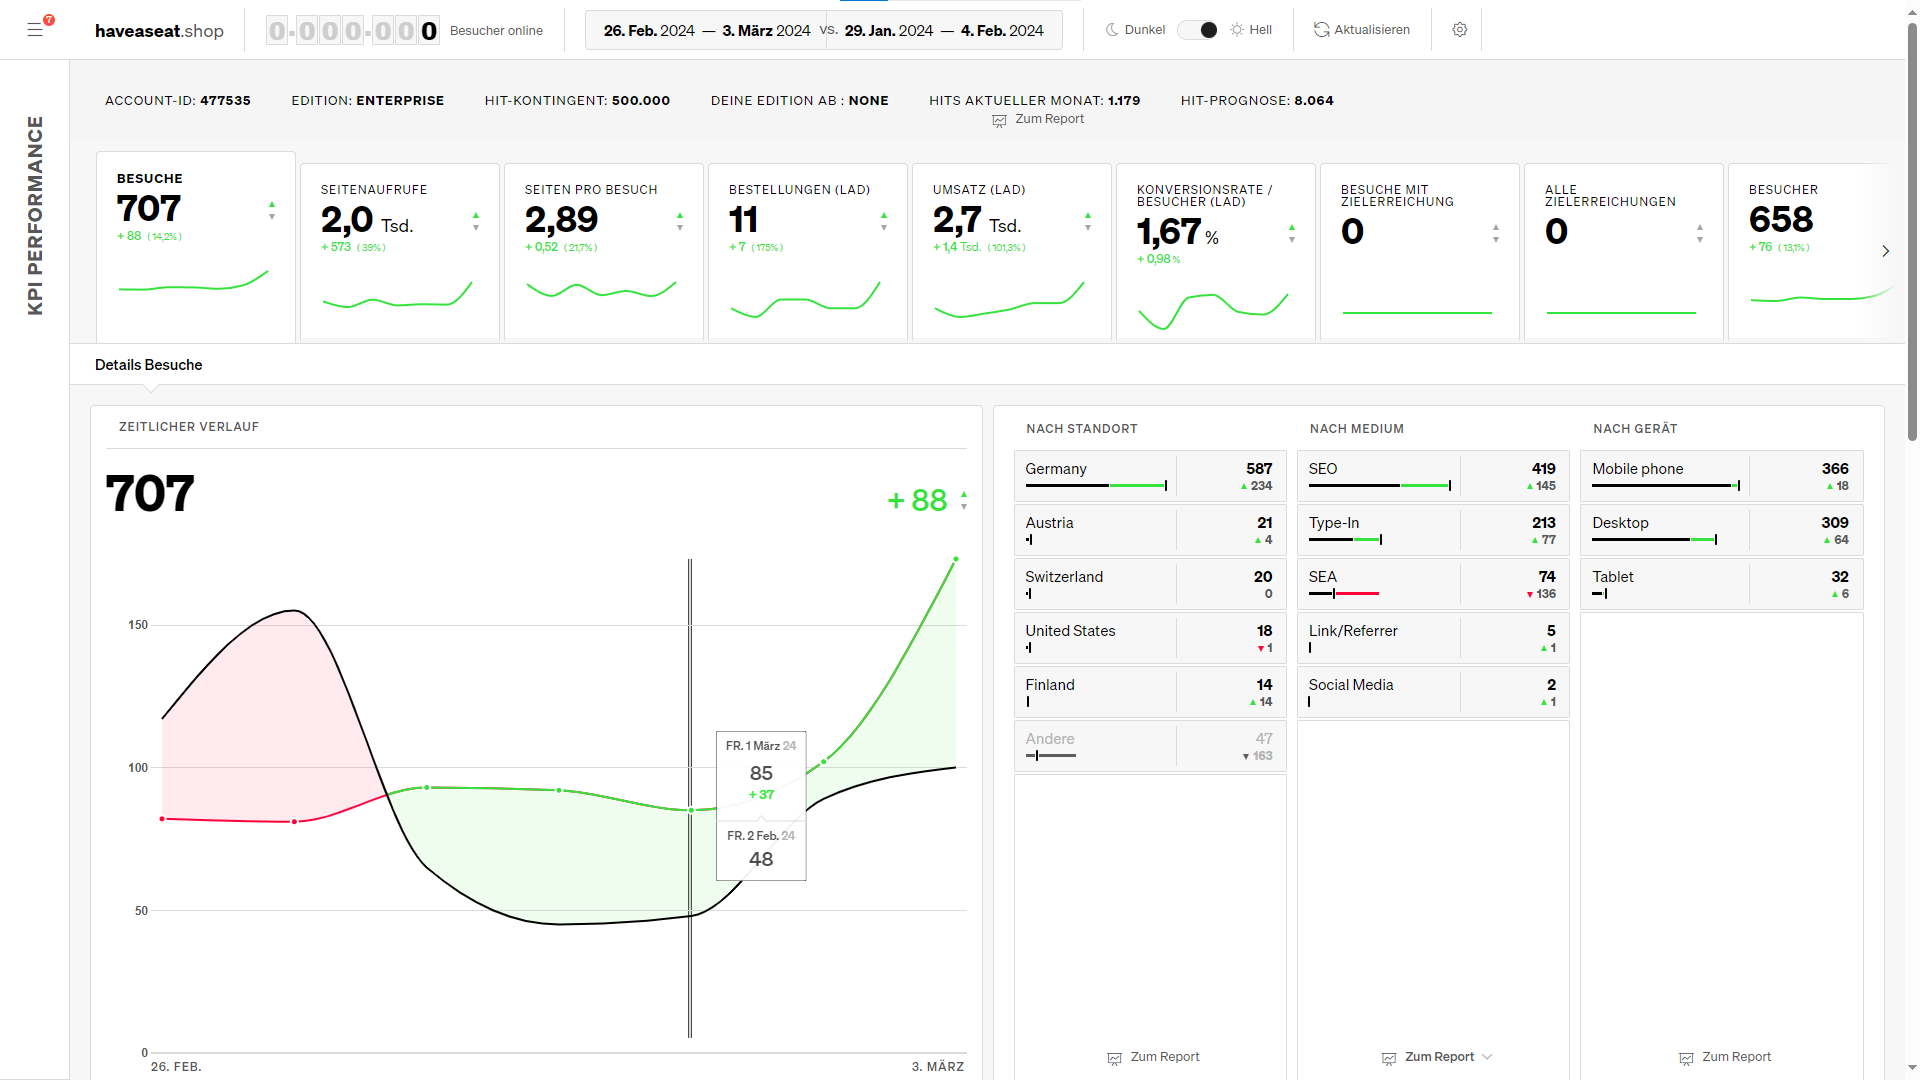The height and width of the screenshot is (1080, 1920).
Task: Toggle sort arrows on Besuche KPI card
Action: (x=272, y=210)
